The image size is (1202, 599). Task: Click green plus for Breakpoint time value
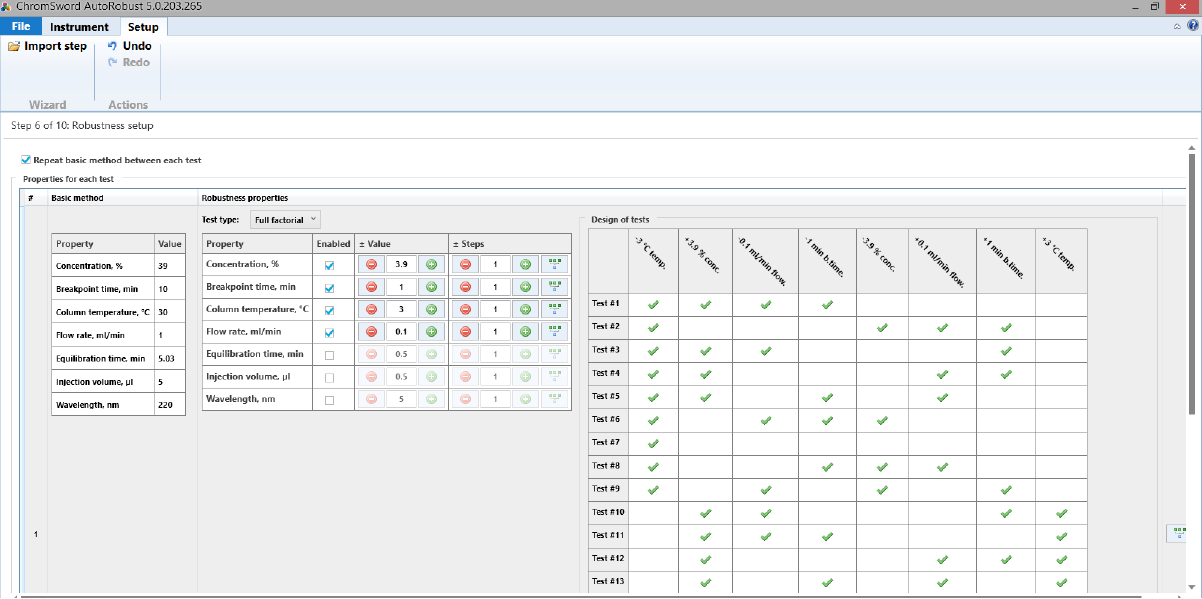pyautogui.click(x=432, y=287)
